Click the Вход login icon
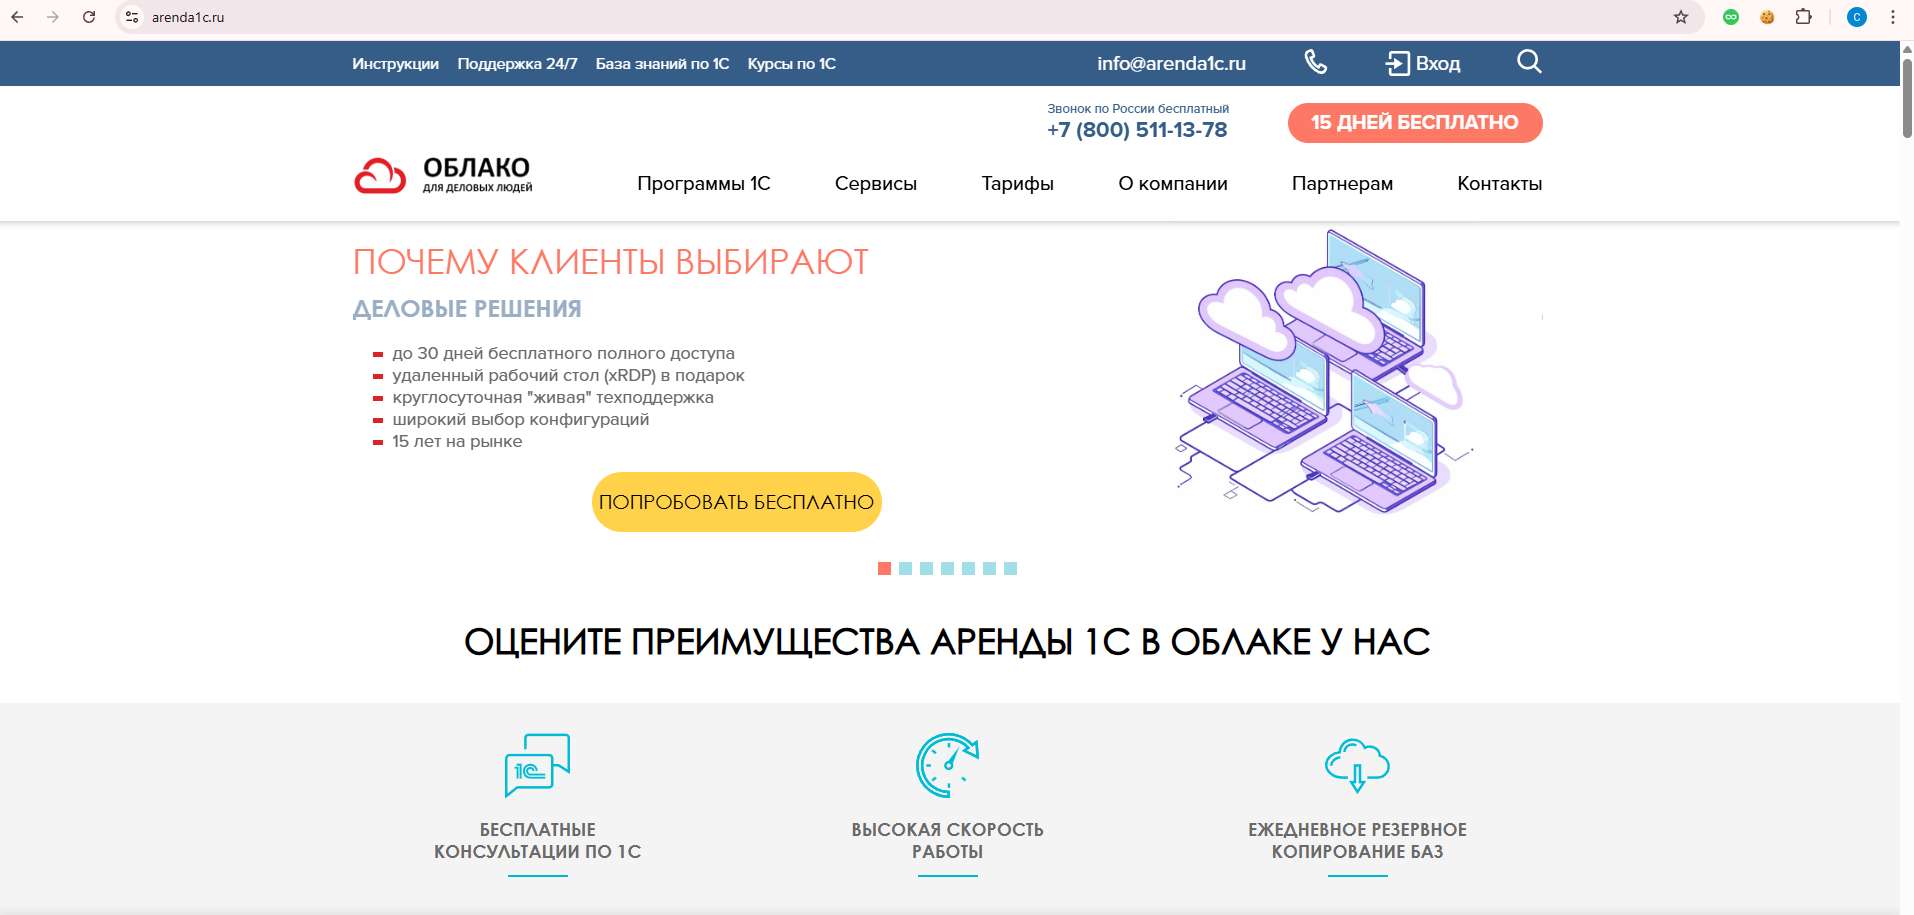The image size is (1914, 915). pyautogui.click(x=1397, y=64)
